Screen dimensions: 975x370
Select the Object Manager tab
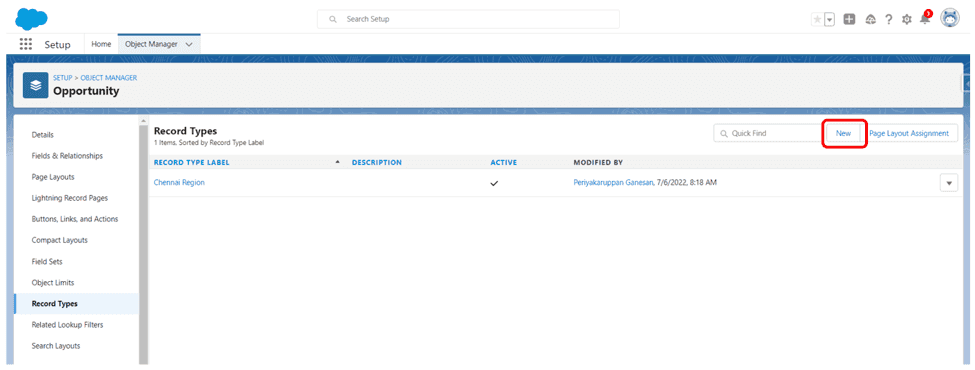point(151,44)
